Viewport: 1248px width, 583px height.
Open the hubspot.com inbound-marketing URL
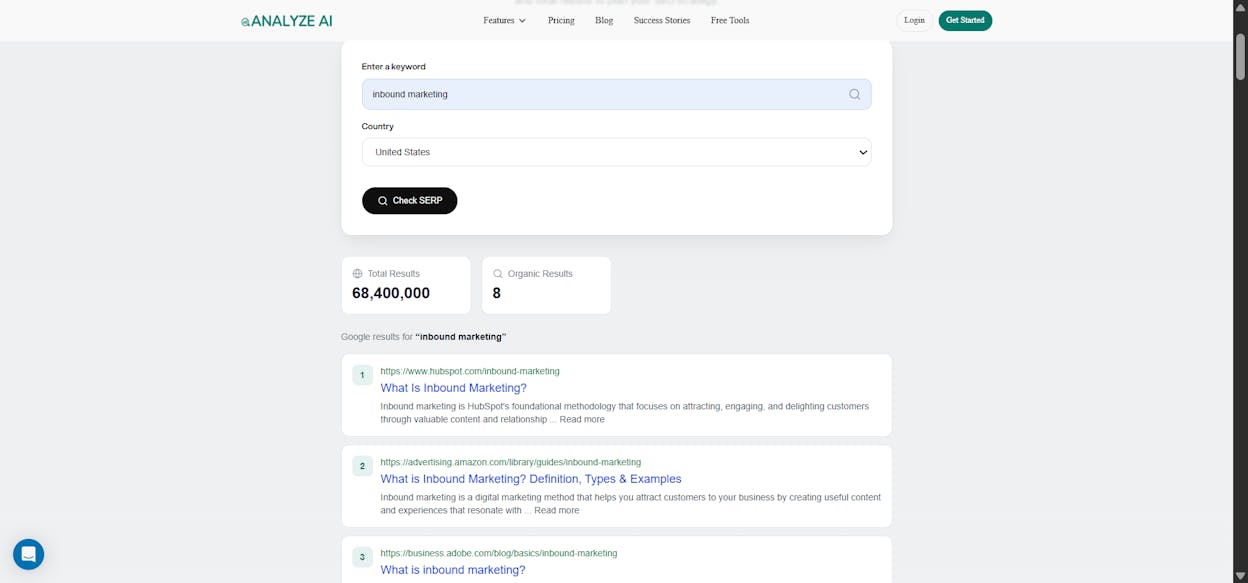470,371
